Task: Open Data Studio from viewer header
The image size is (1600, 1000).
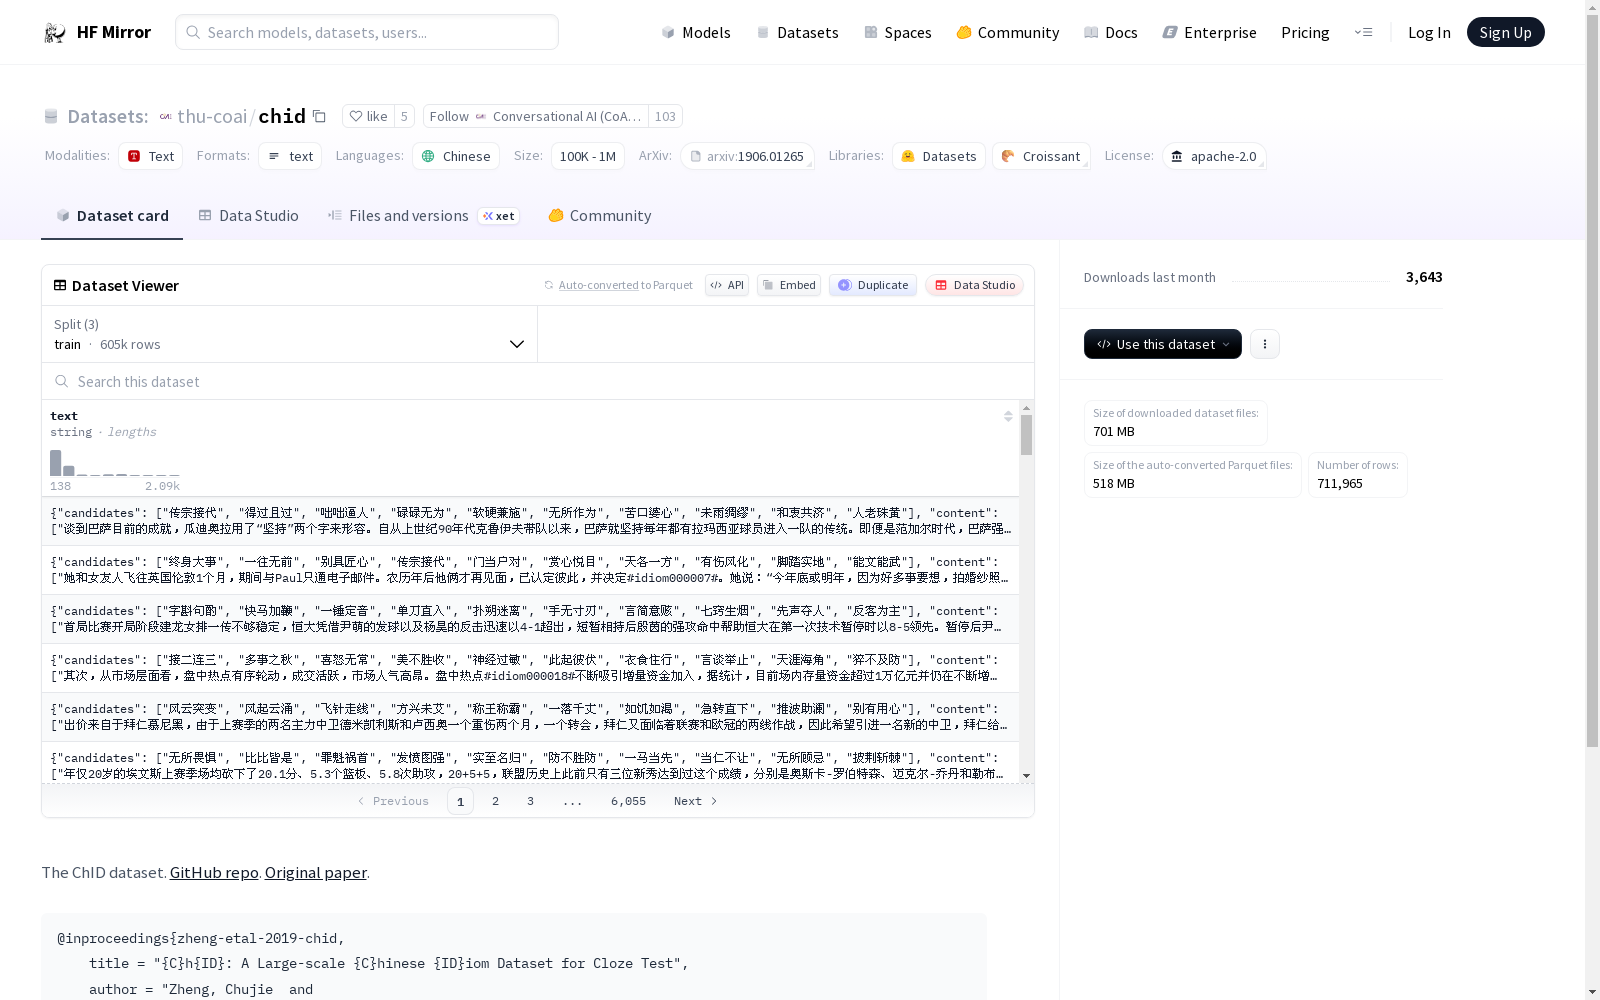Action: (x=974, y=285)
